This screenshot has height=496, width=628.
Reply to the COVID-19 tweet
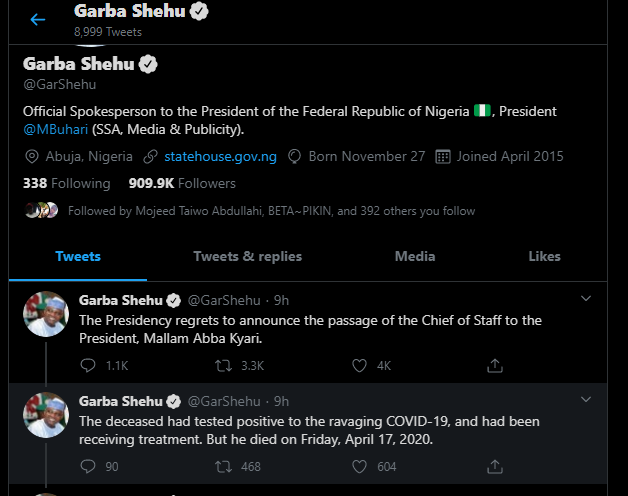87,466
